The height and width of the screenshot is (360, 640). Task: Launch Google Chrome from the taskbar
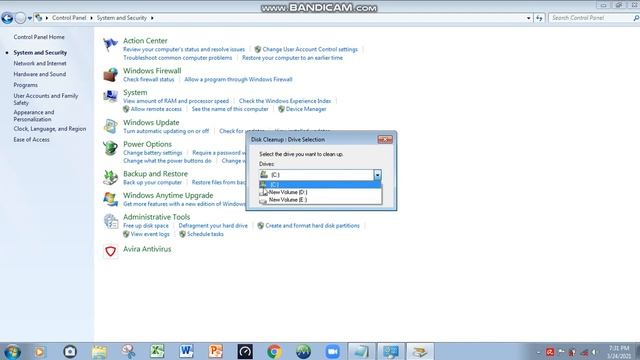(x=274, y=352)
